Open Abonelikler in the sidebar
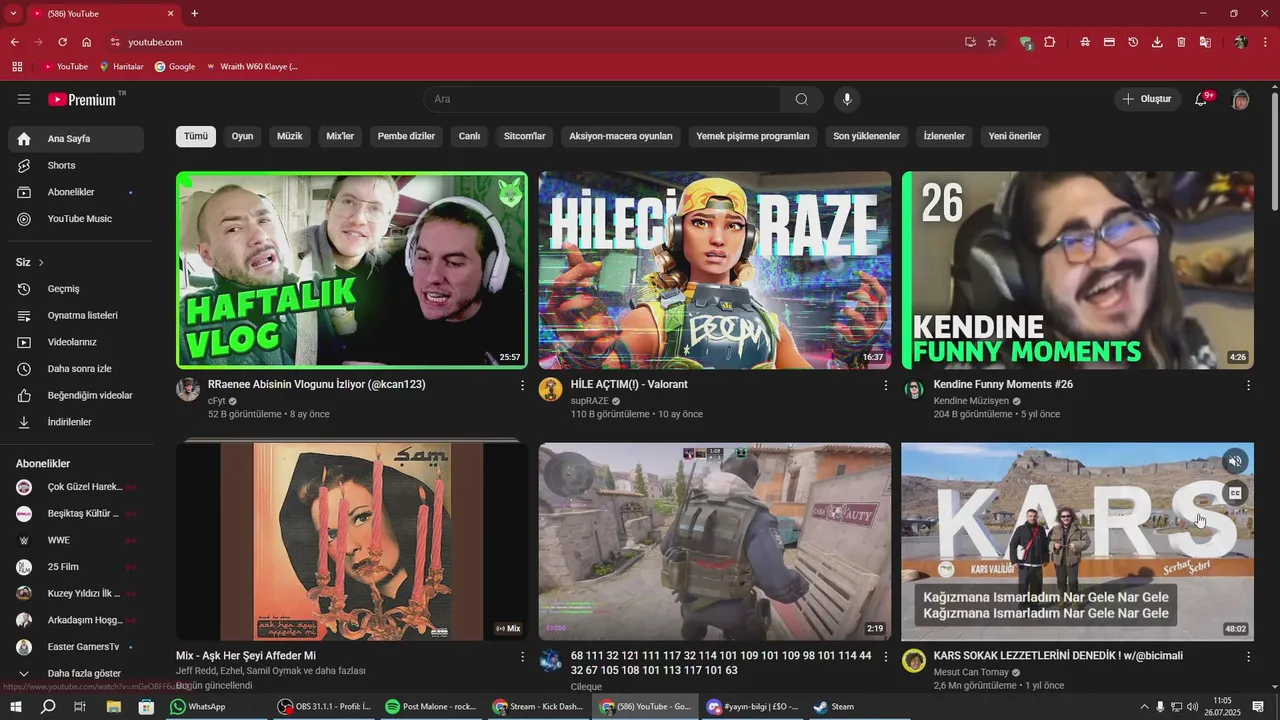The image size is (1280, 720). (x=76, y=192)
